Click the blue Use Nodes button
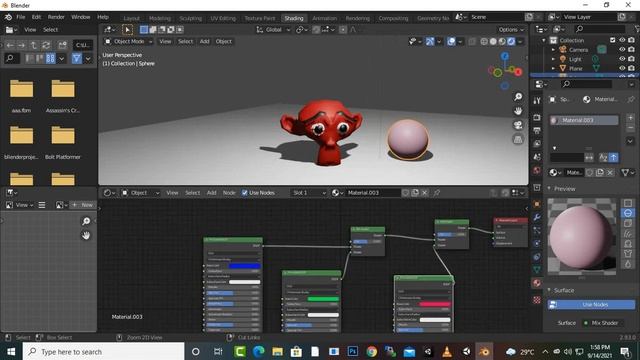The height and width of the screenshot is (360, 640). pyautogui.click(x=591, y=304)
